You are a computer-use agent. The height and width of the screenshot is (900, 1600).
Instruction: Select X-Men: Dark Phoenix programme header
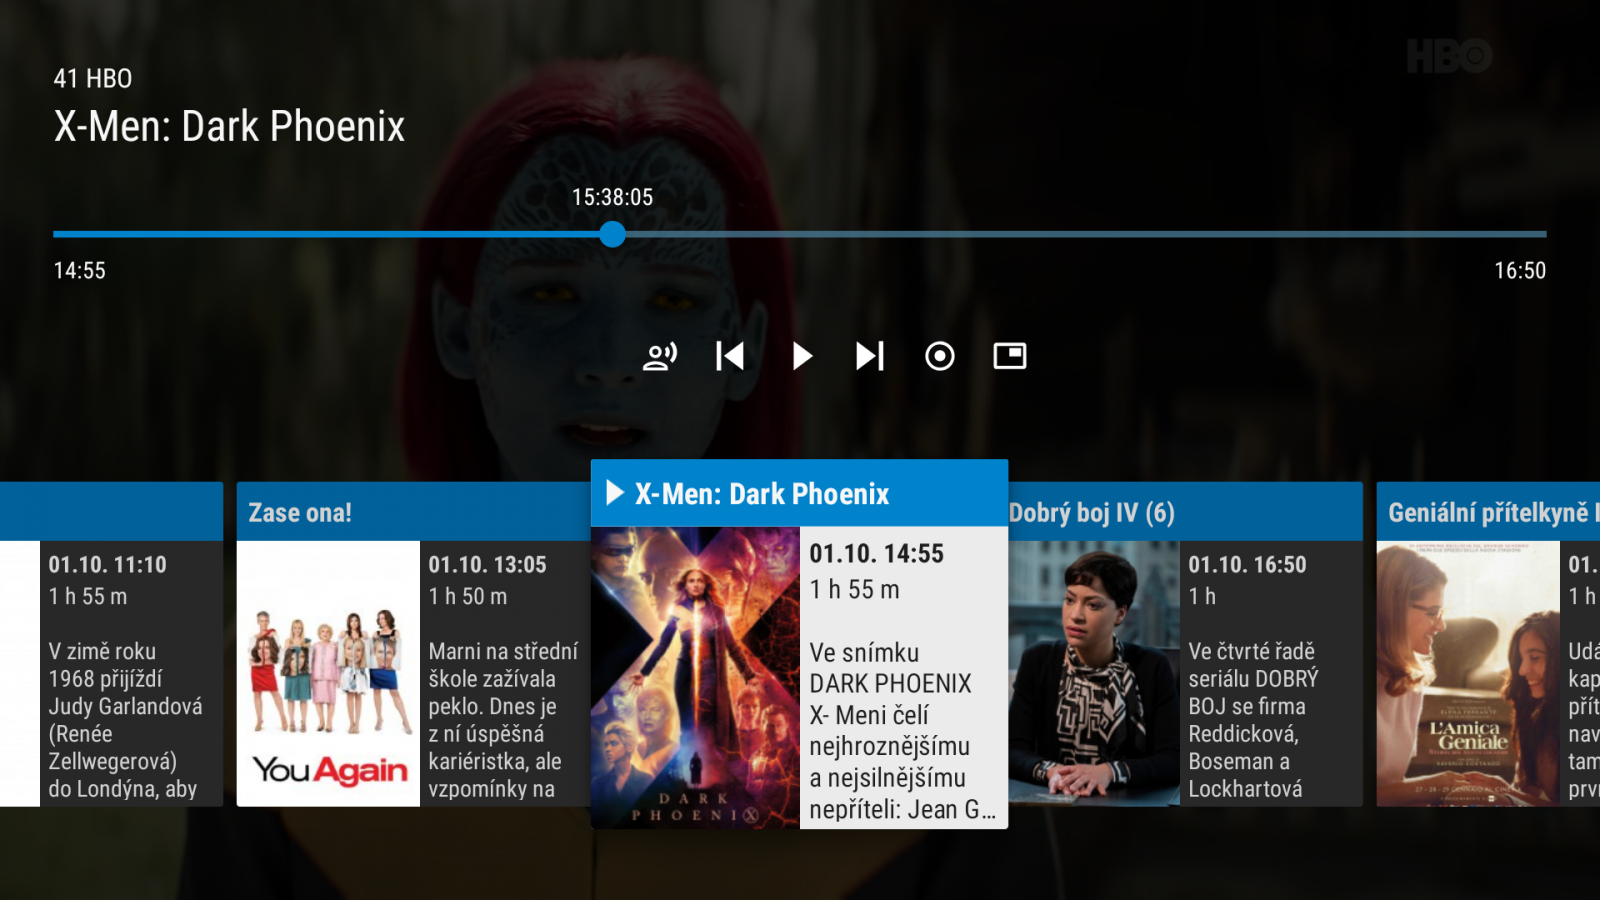(799, 493)
